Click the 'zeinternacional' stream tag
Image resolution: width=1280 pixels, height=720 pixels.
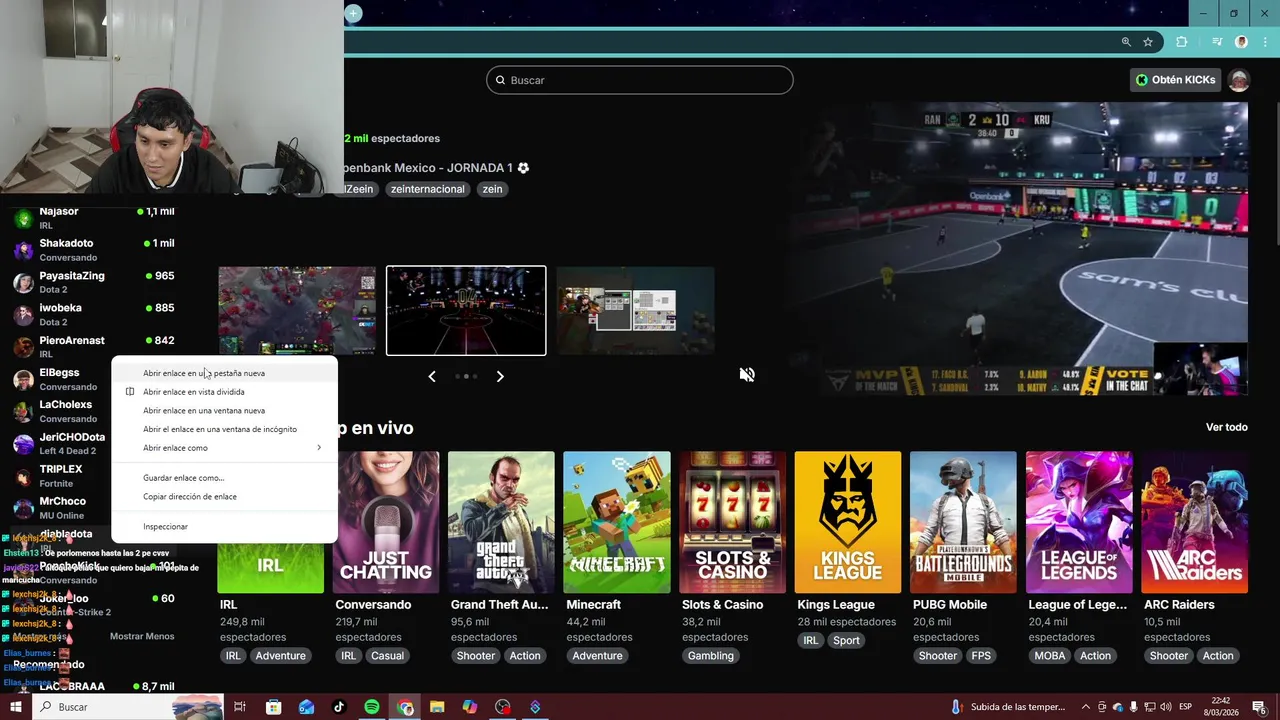tap(428, 189)
